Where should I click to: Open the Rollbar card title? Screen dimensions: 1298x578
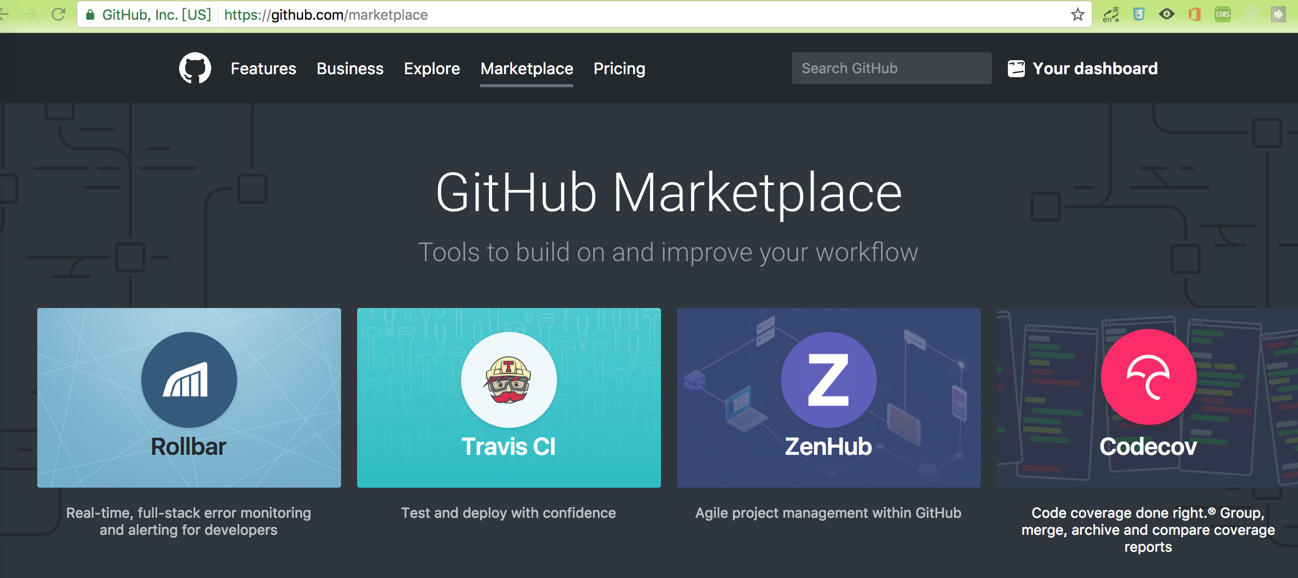[188, 447]
